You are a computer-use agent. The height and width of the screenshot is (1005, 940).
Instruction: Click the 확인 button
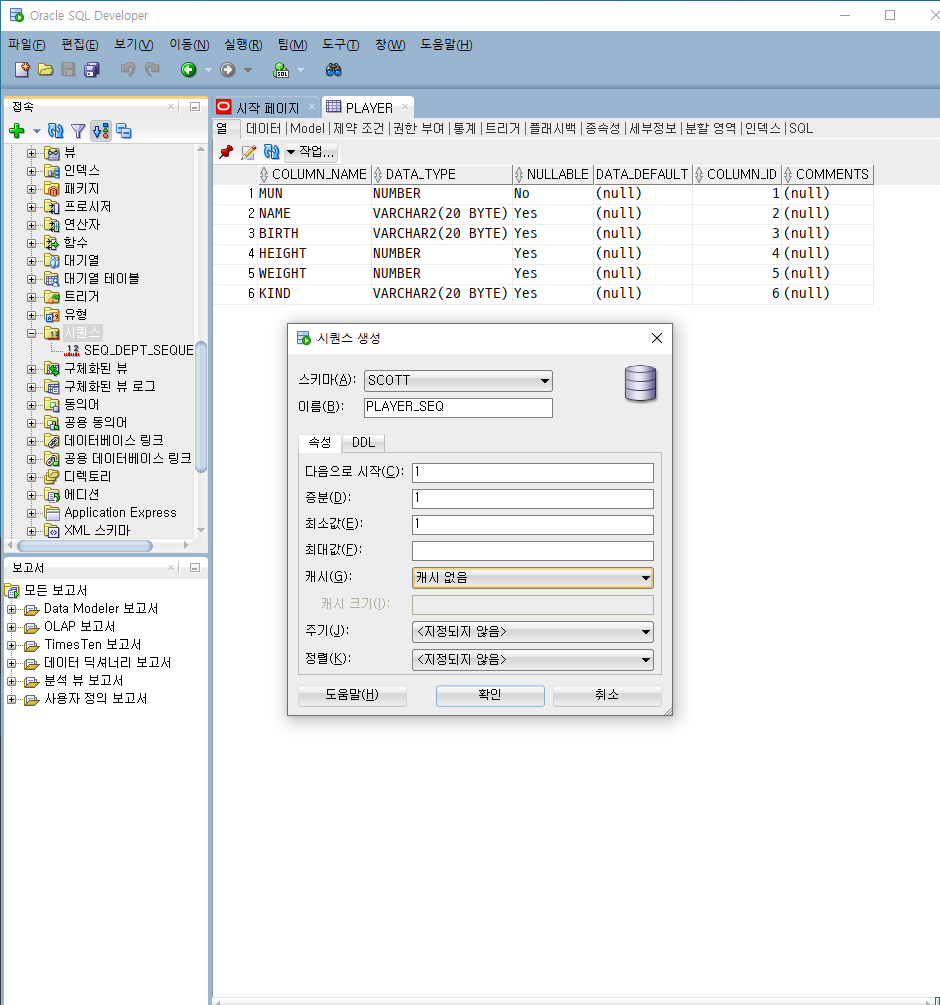(490, 695)
